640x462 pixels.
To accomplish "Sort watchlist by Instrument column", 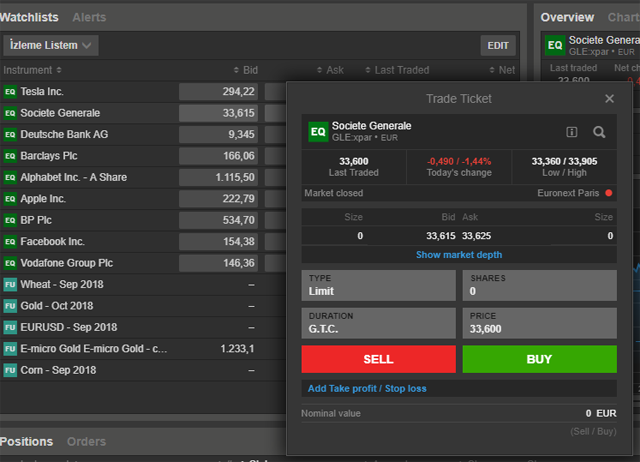I will 32,70.
